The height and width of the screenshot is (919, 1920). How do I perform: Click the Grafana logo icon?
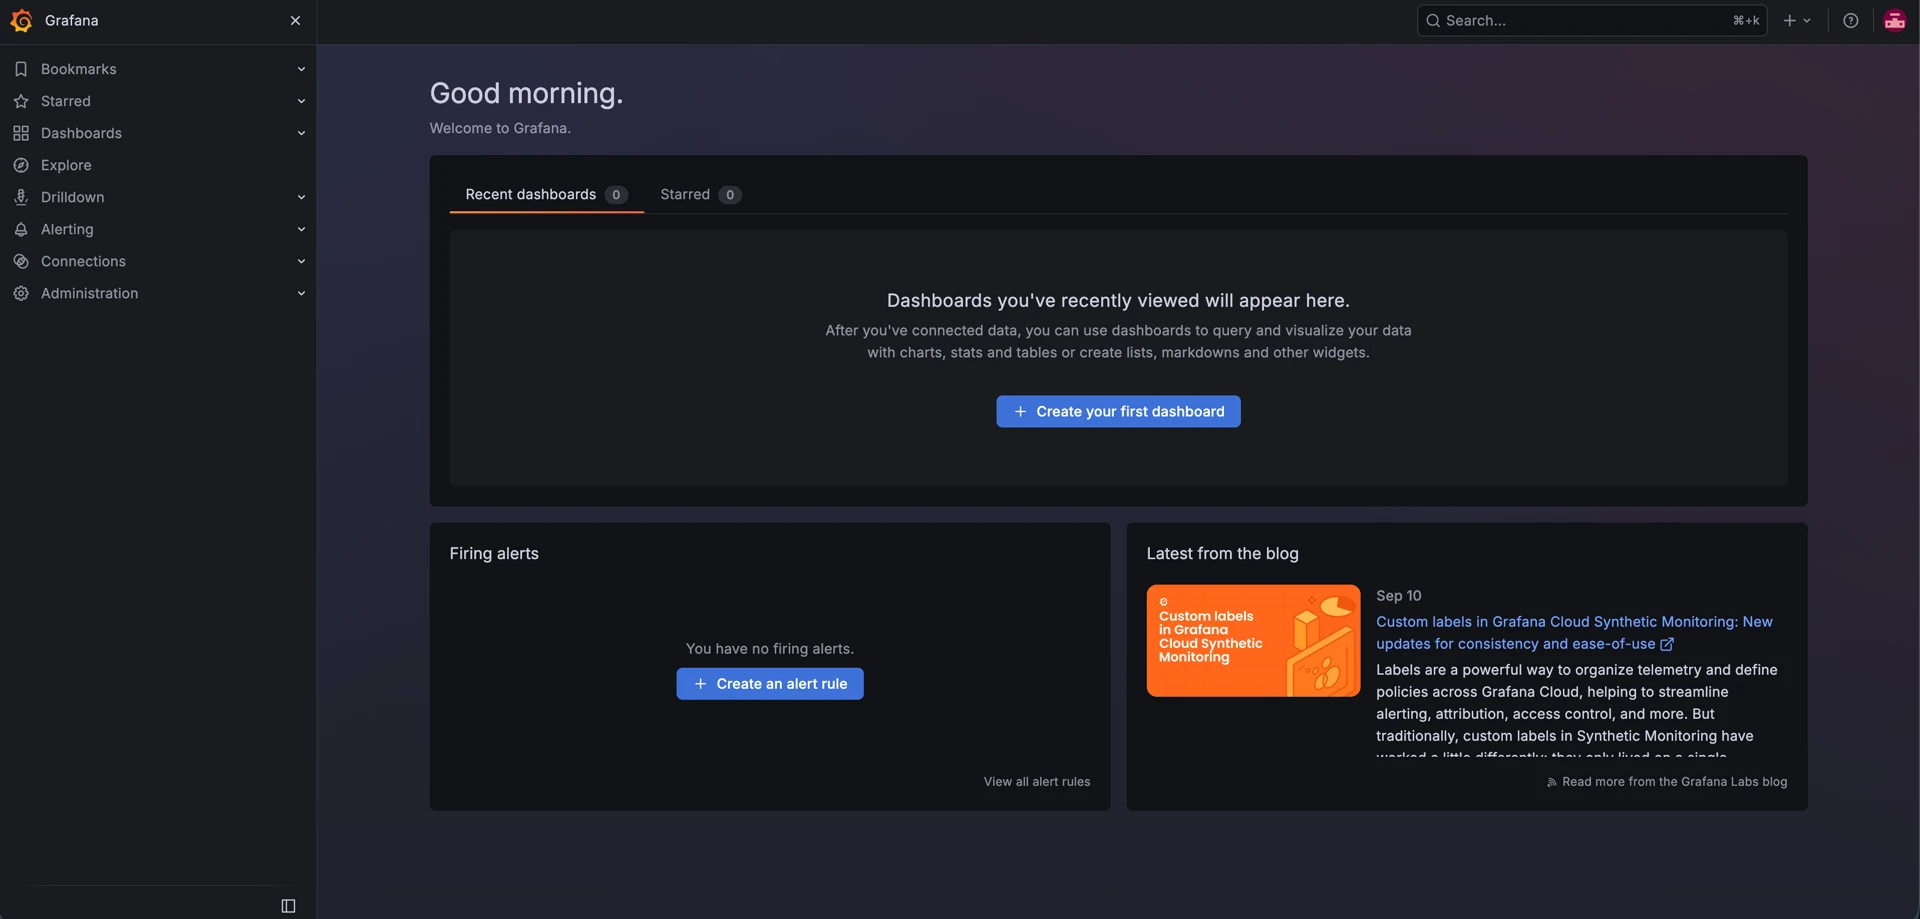(x=21, y=20)
